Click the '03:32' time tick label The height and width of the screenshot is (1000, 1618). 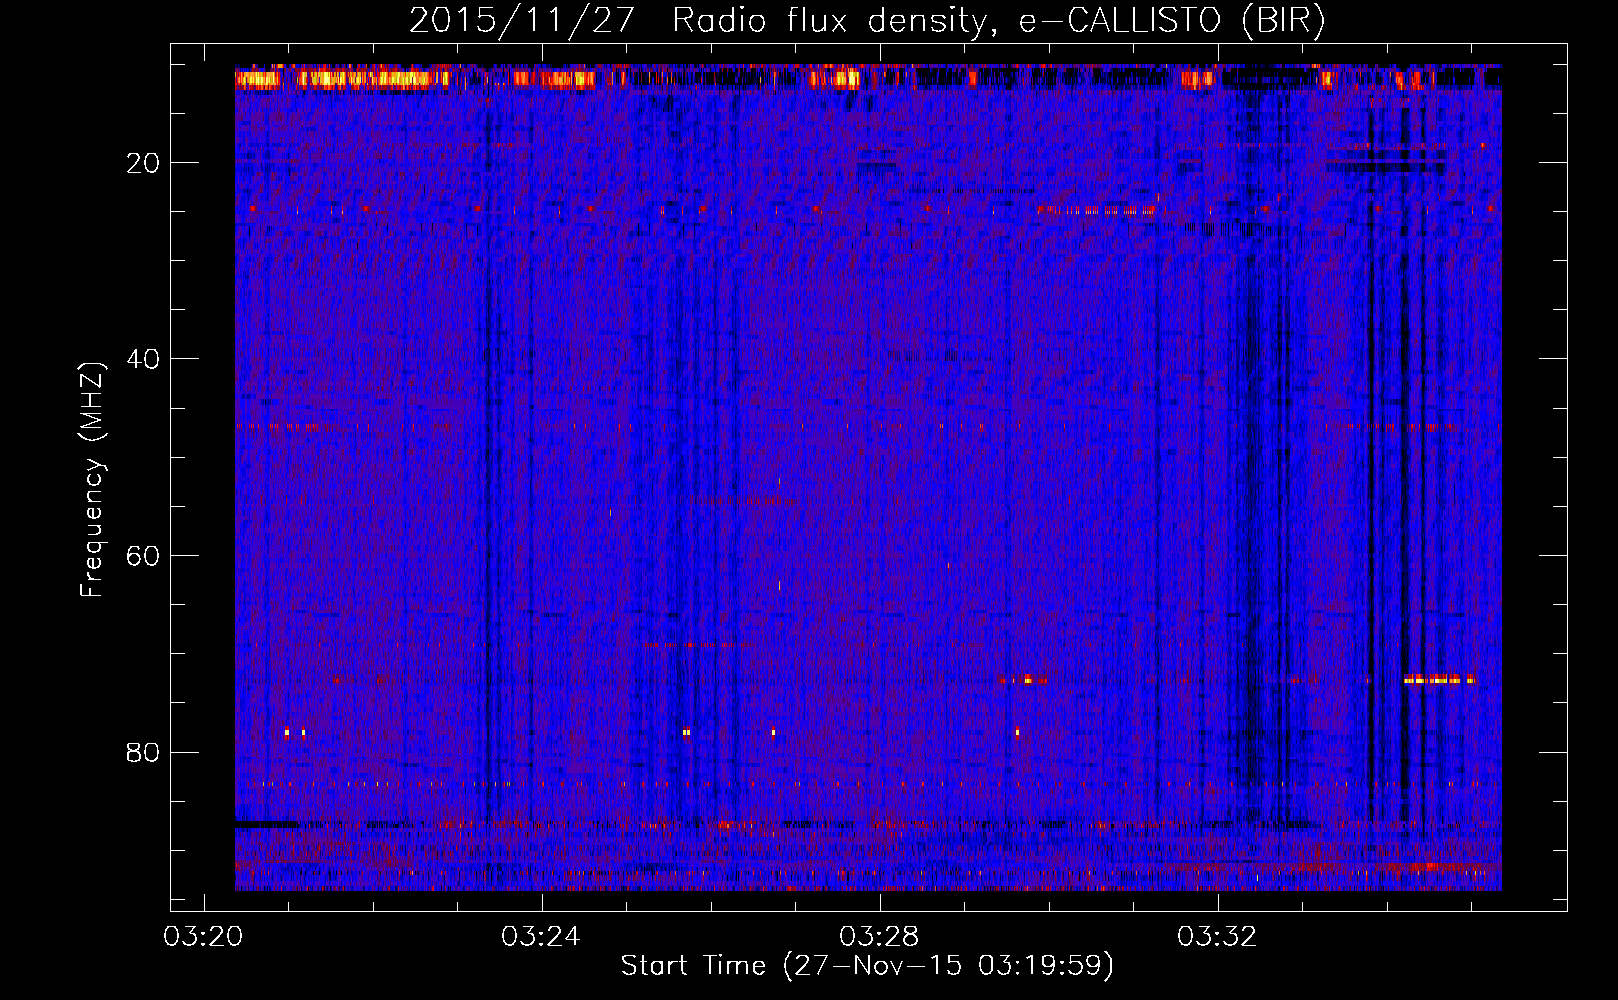coord(1218,937)
